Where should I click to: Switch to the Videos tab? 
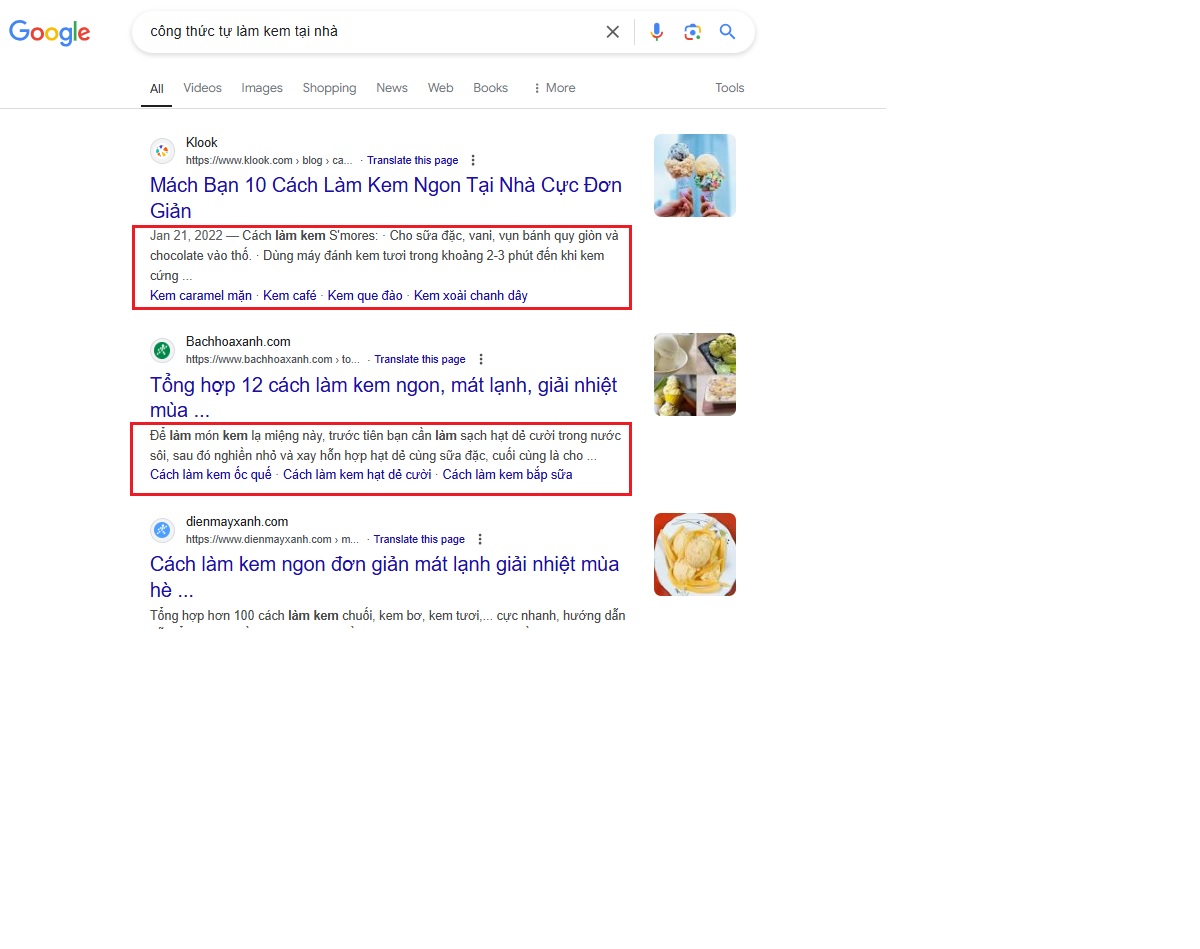[x=202, y=88]
